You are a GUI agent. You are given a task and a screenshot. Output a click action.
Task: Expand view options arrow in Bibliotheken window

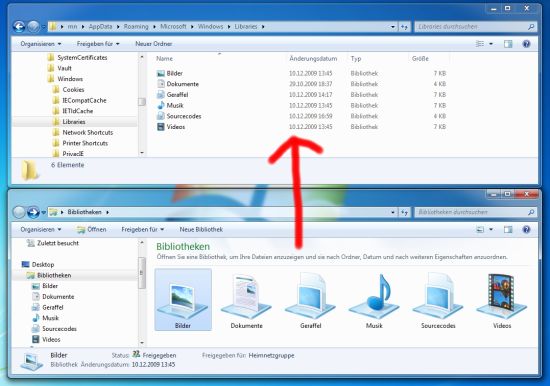(491, 229)
